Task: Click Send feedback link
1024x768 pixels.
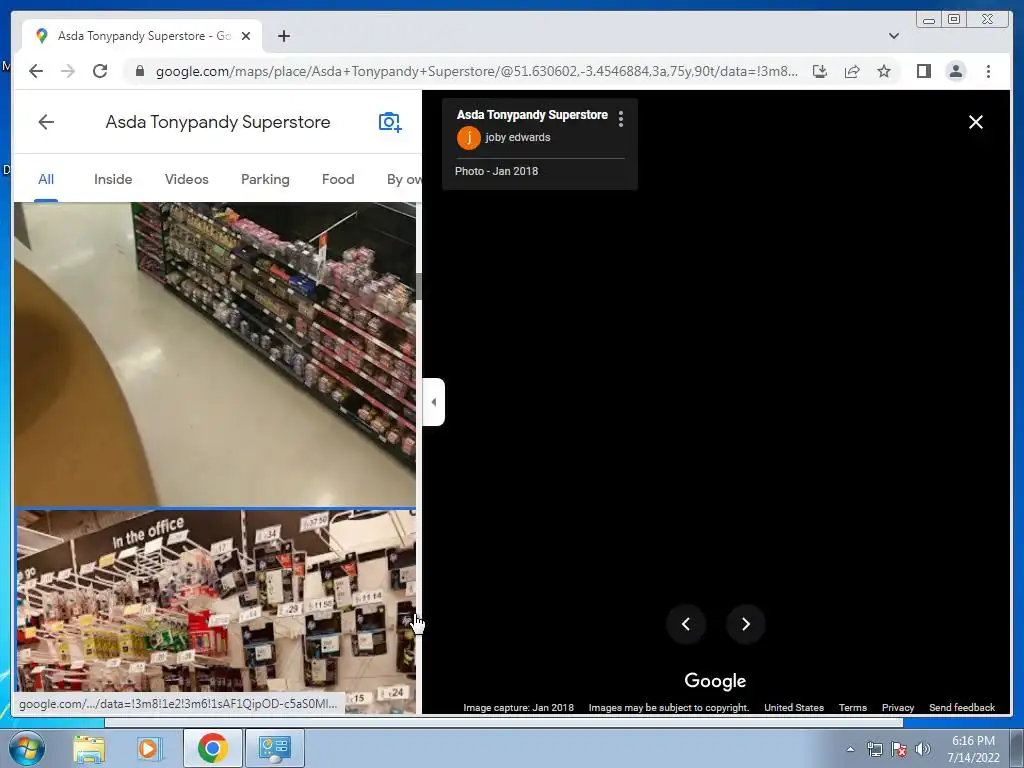Action: pyautogui.click(x=961, y=707)
